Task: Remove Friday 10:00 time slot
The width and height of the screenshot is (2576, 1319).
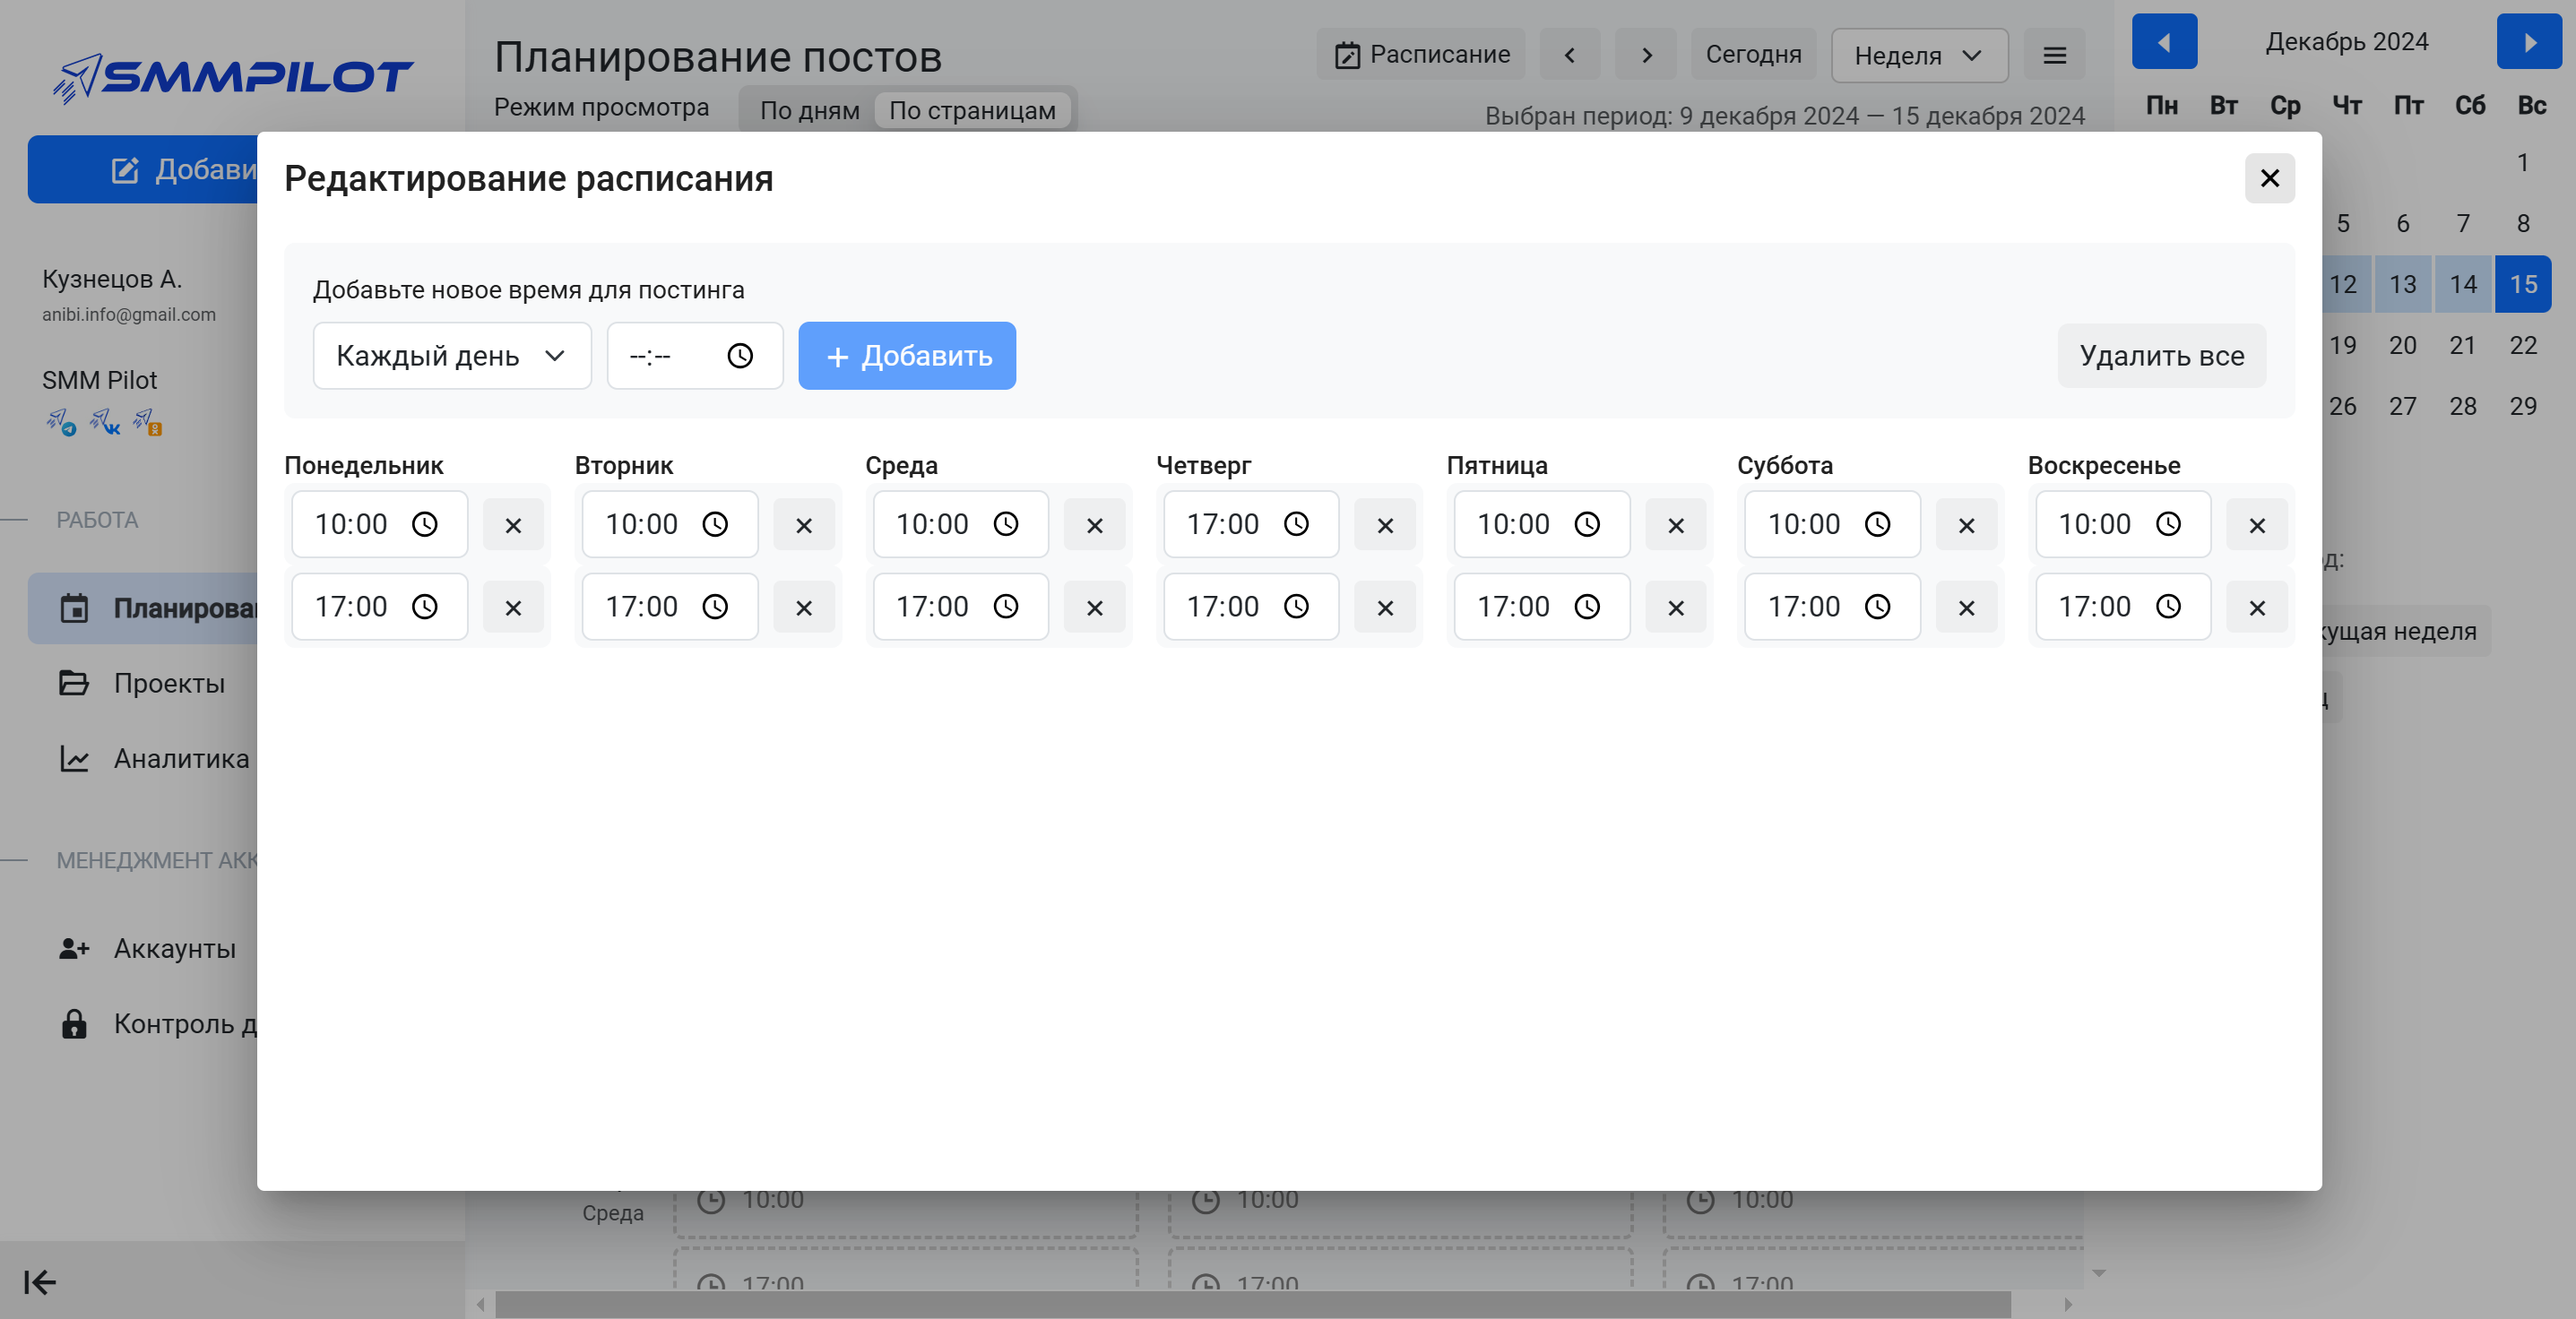Action: (1675, 525)
